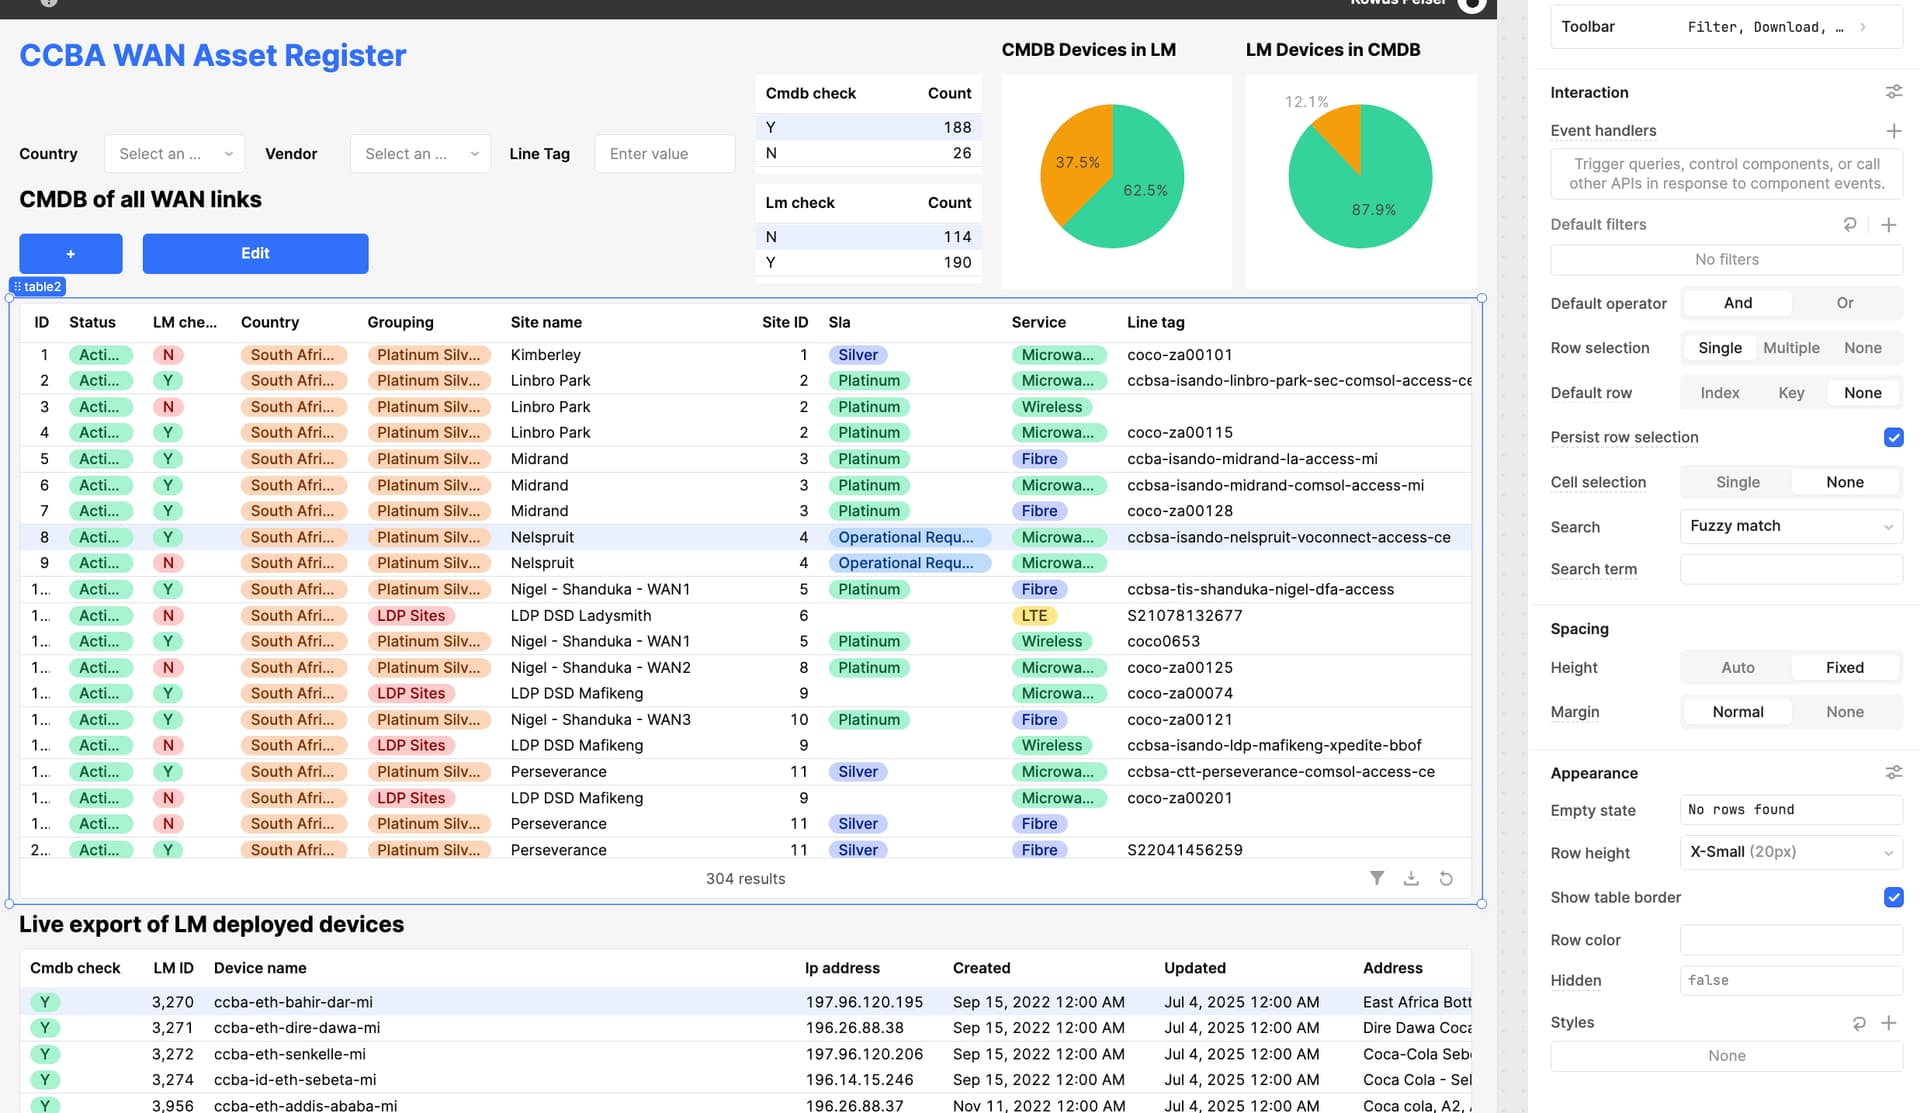Open the Country select dropdown

(174, 154)
